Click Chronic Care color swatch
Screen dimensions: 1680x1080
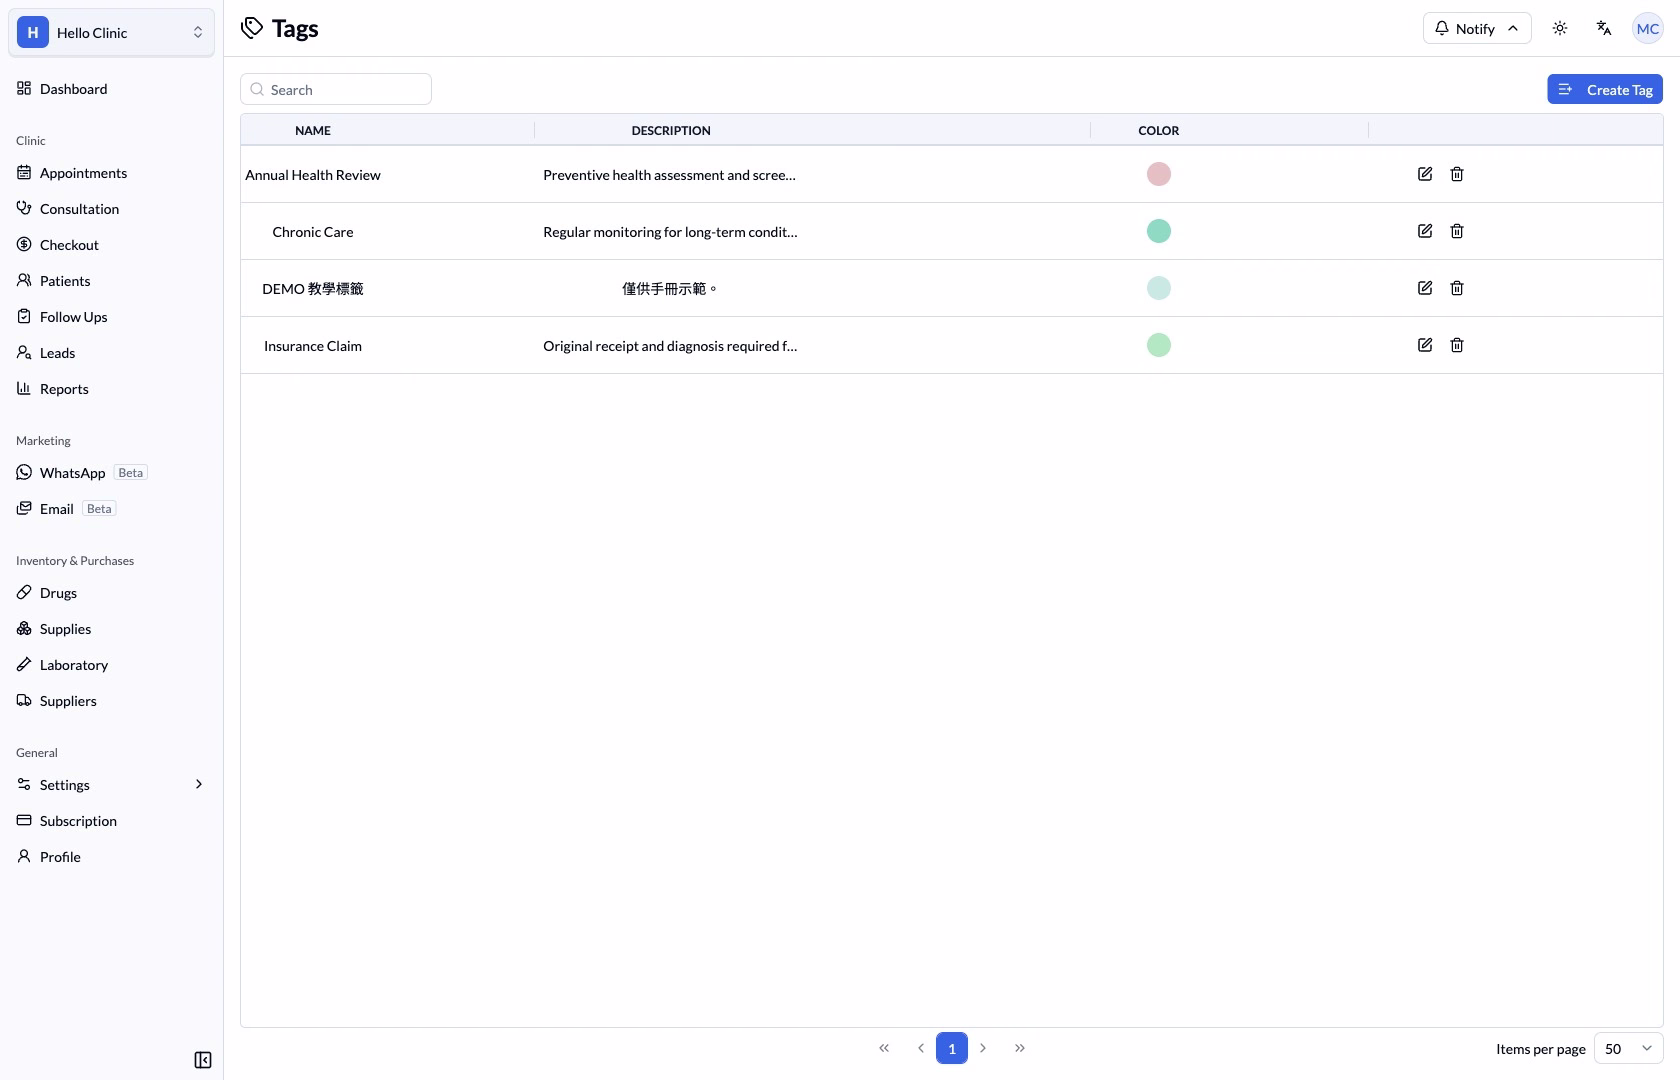[x=1159, y=231]
